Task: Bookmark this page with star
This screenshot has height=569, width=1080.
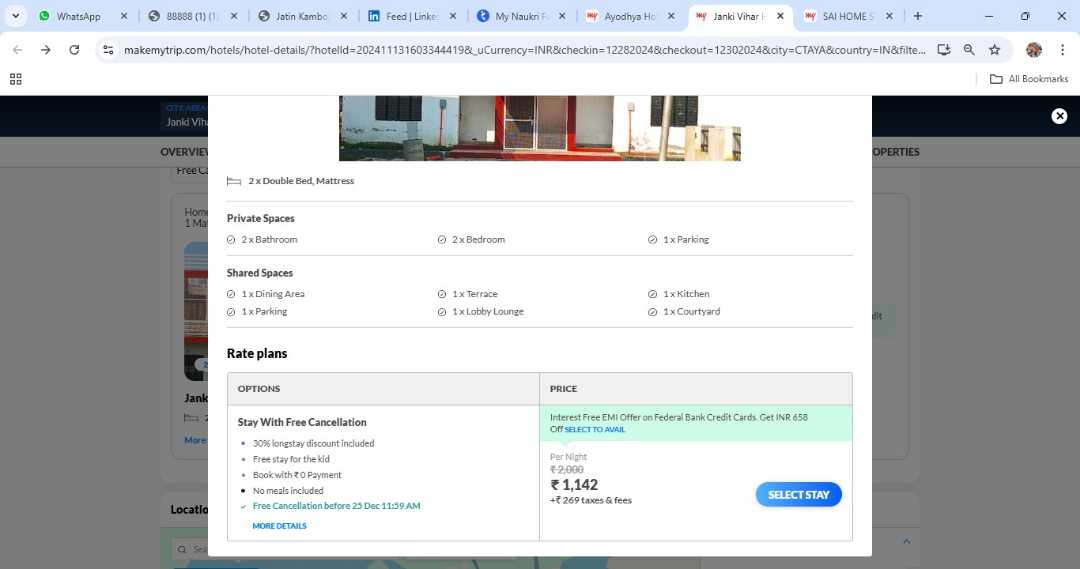Action: pyautogui.click(x=995, y=50)
